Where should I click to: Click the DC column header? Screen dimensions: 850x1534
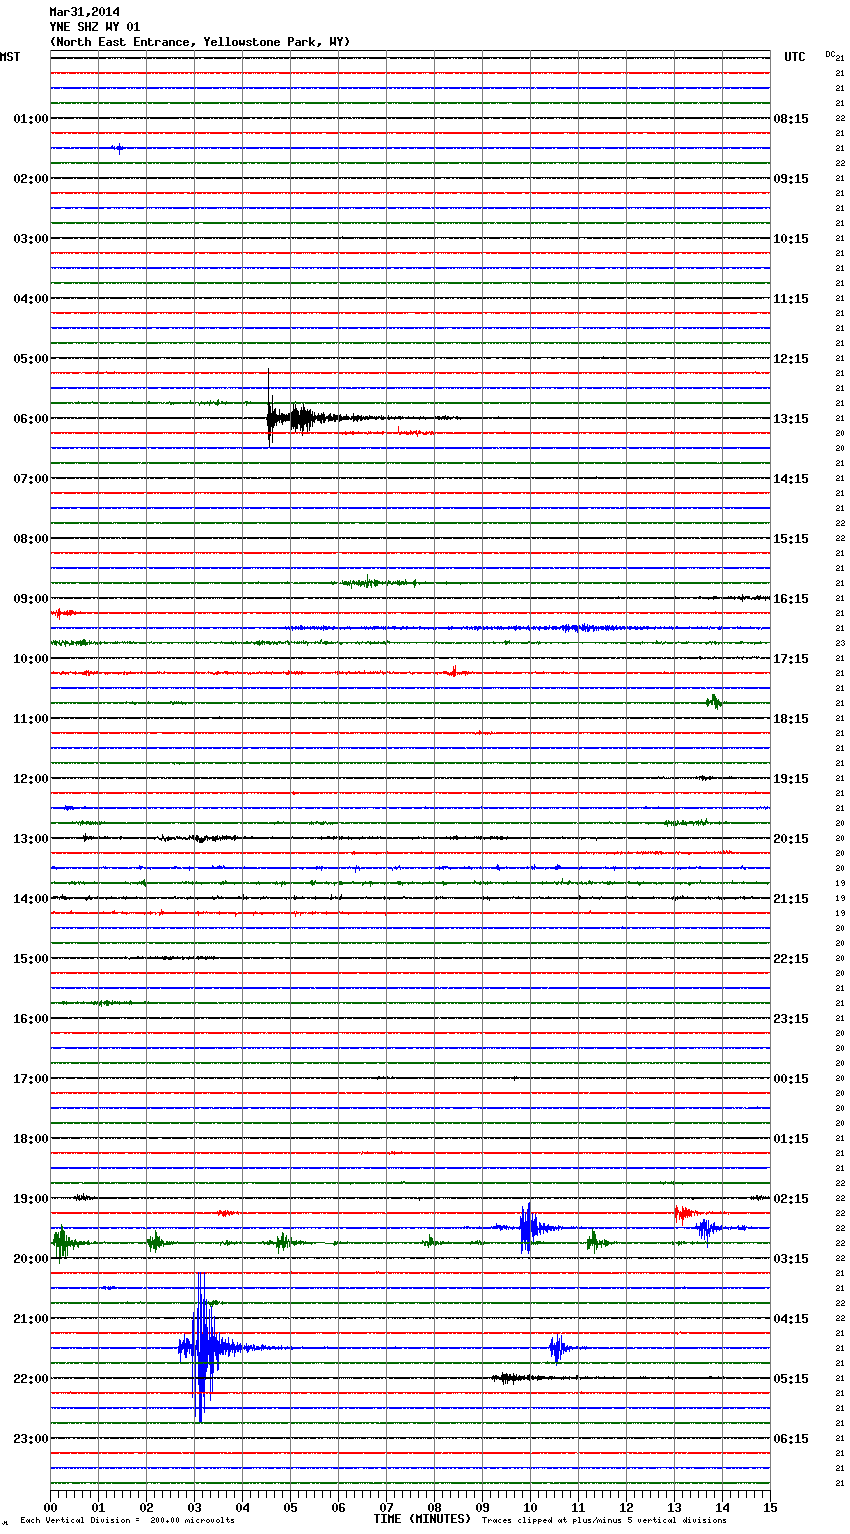click(829, 54)
